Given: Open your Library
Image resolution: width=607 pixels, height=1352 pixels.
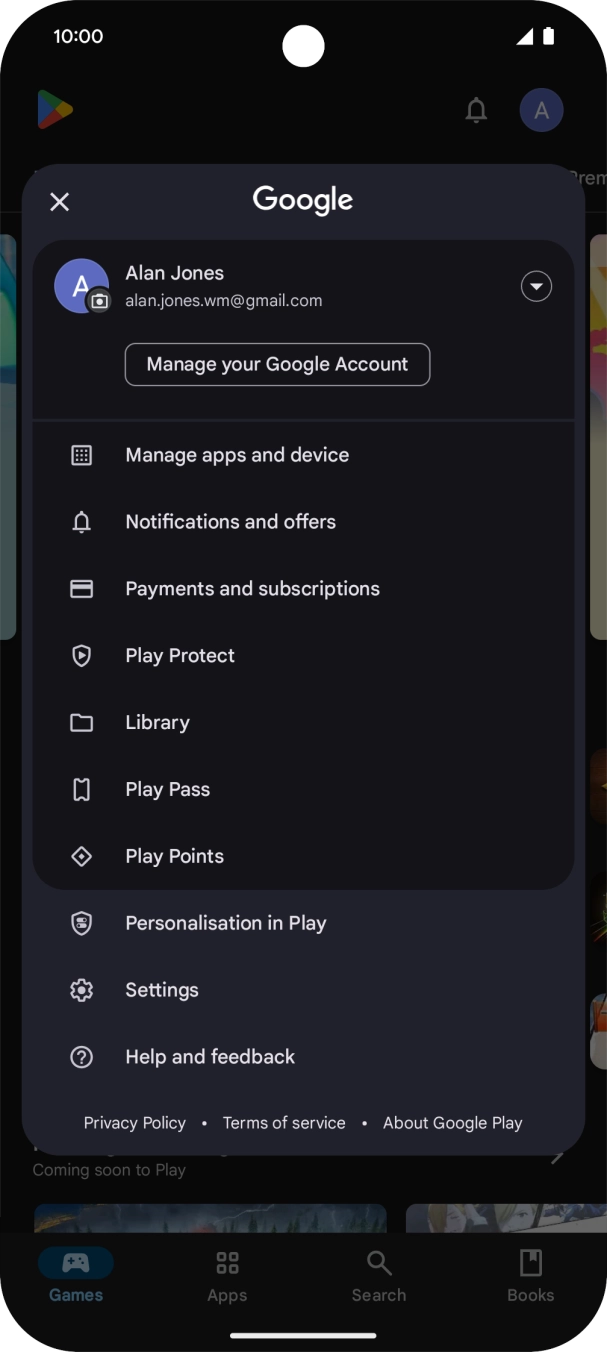Looking at the screenshot, I should point(157,722).
